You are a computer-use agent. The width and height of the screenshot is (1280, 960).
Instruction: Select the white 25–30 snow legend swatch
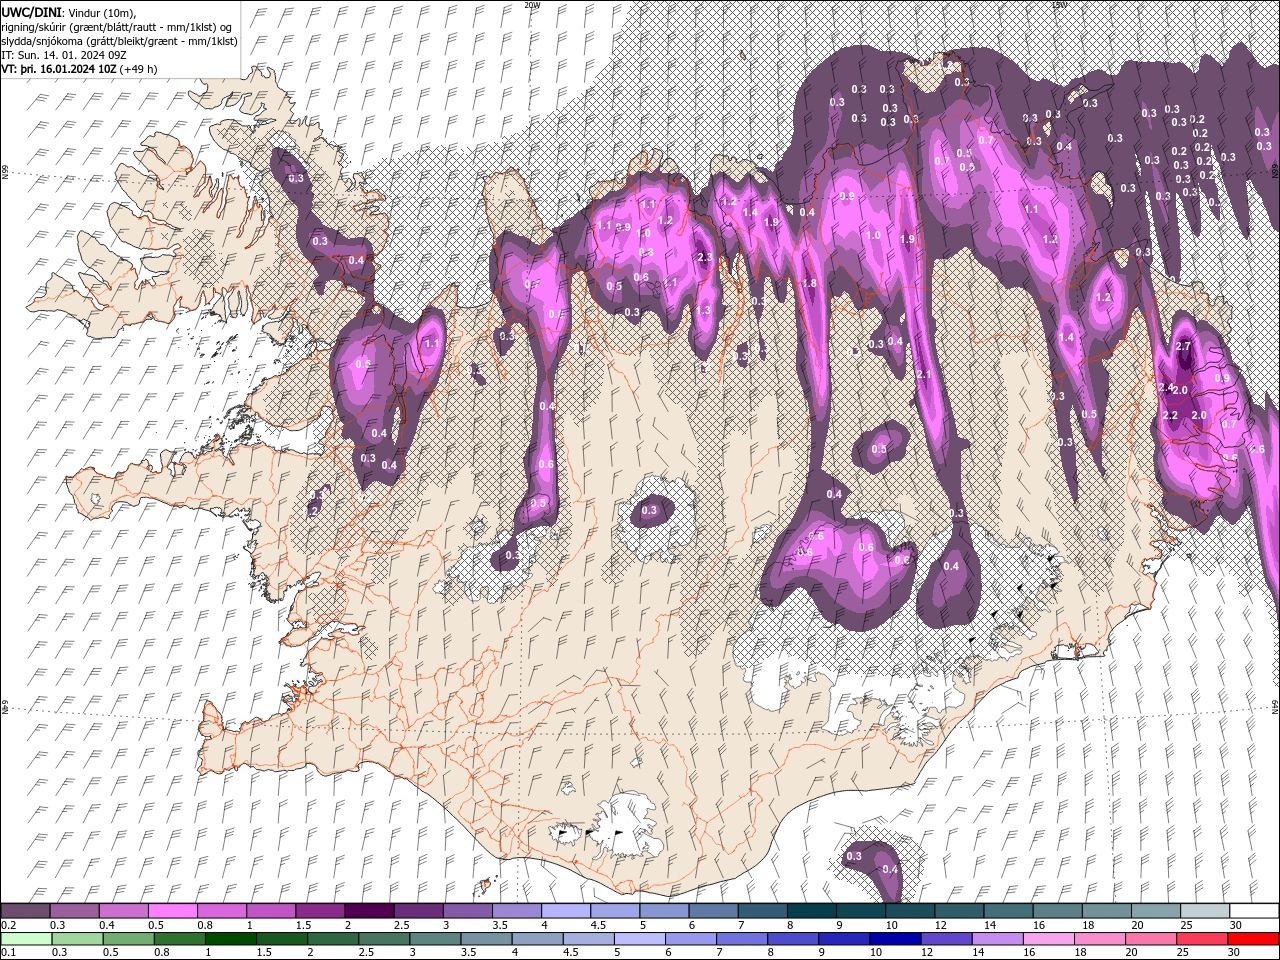1205,911
